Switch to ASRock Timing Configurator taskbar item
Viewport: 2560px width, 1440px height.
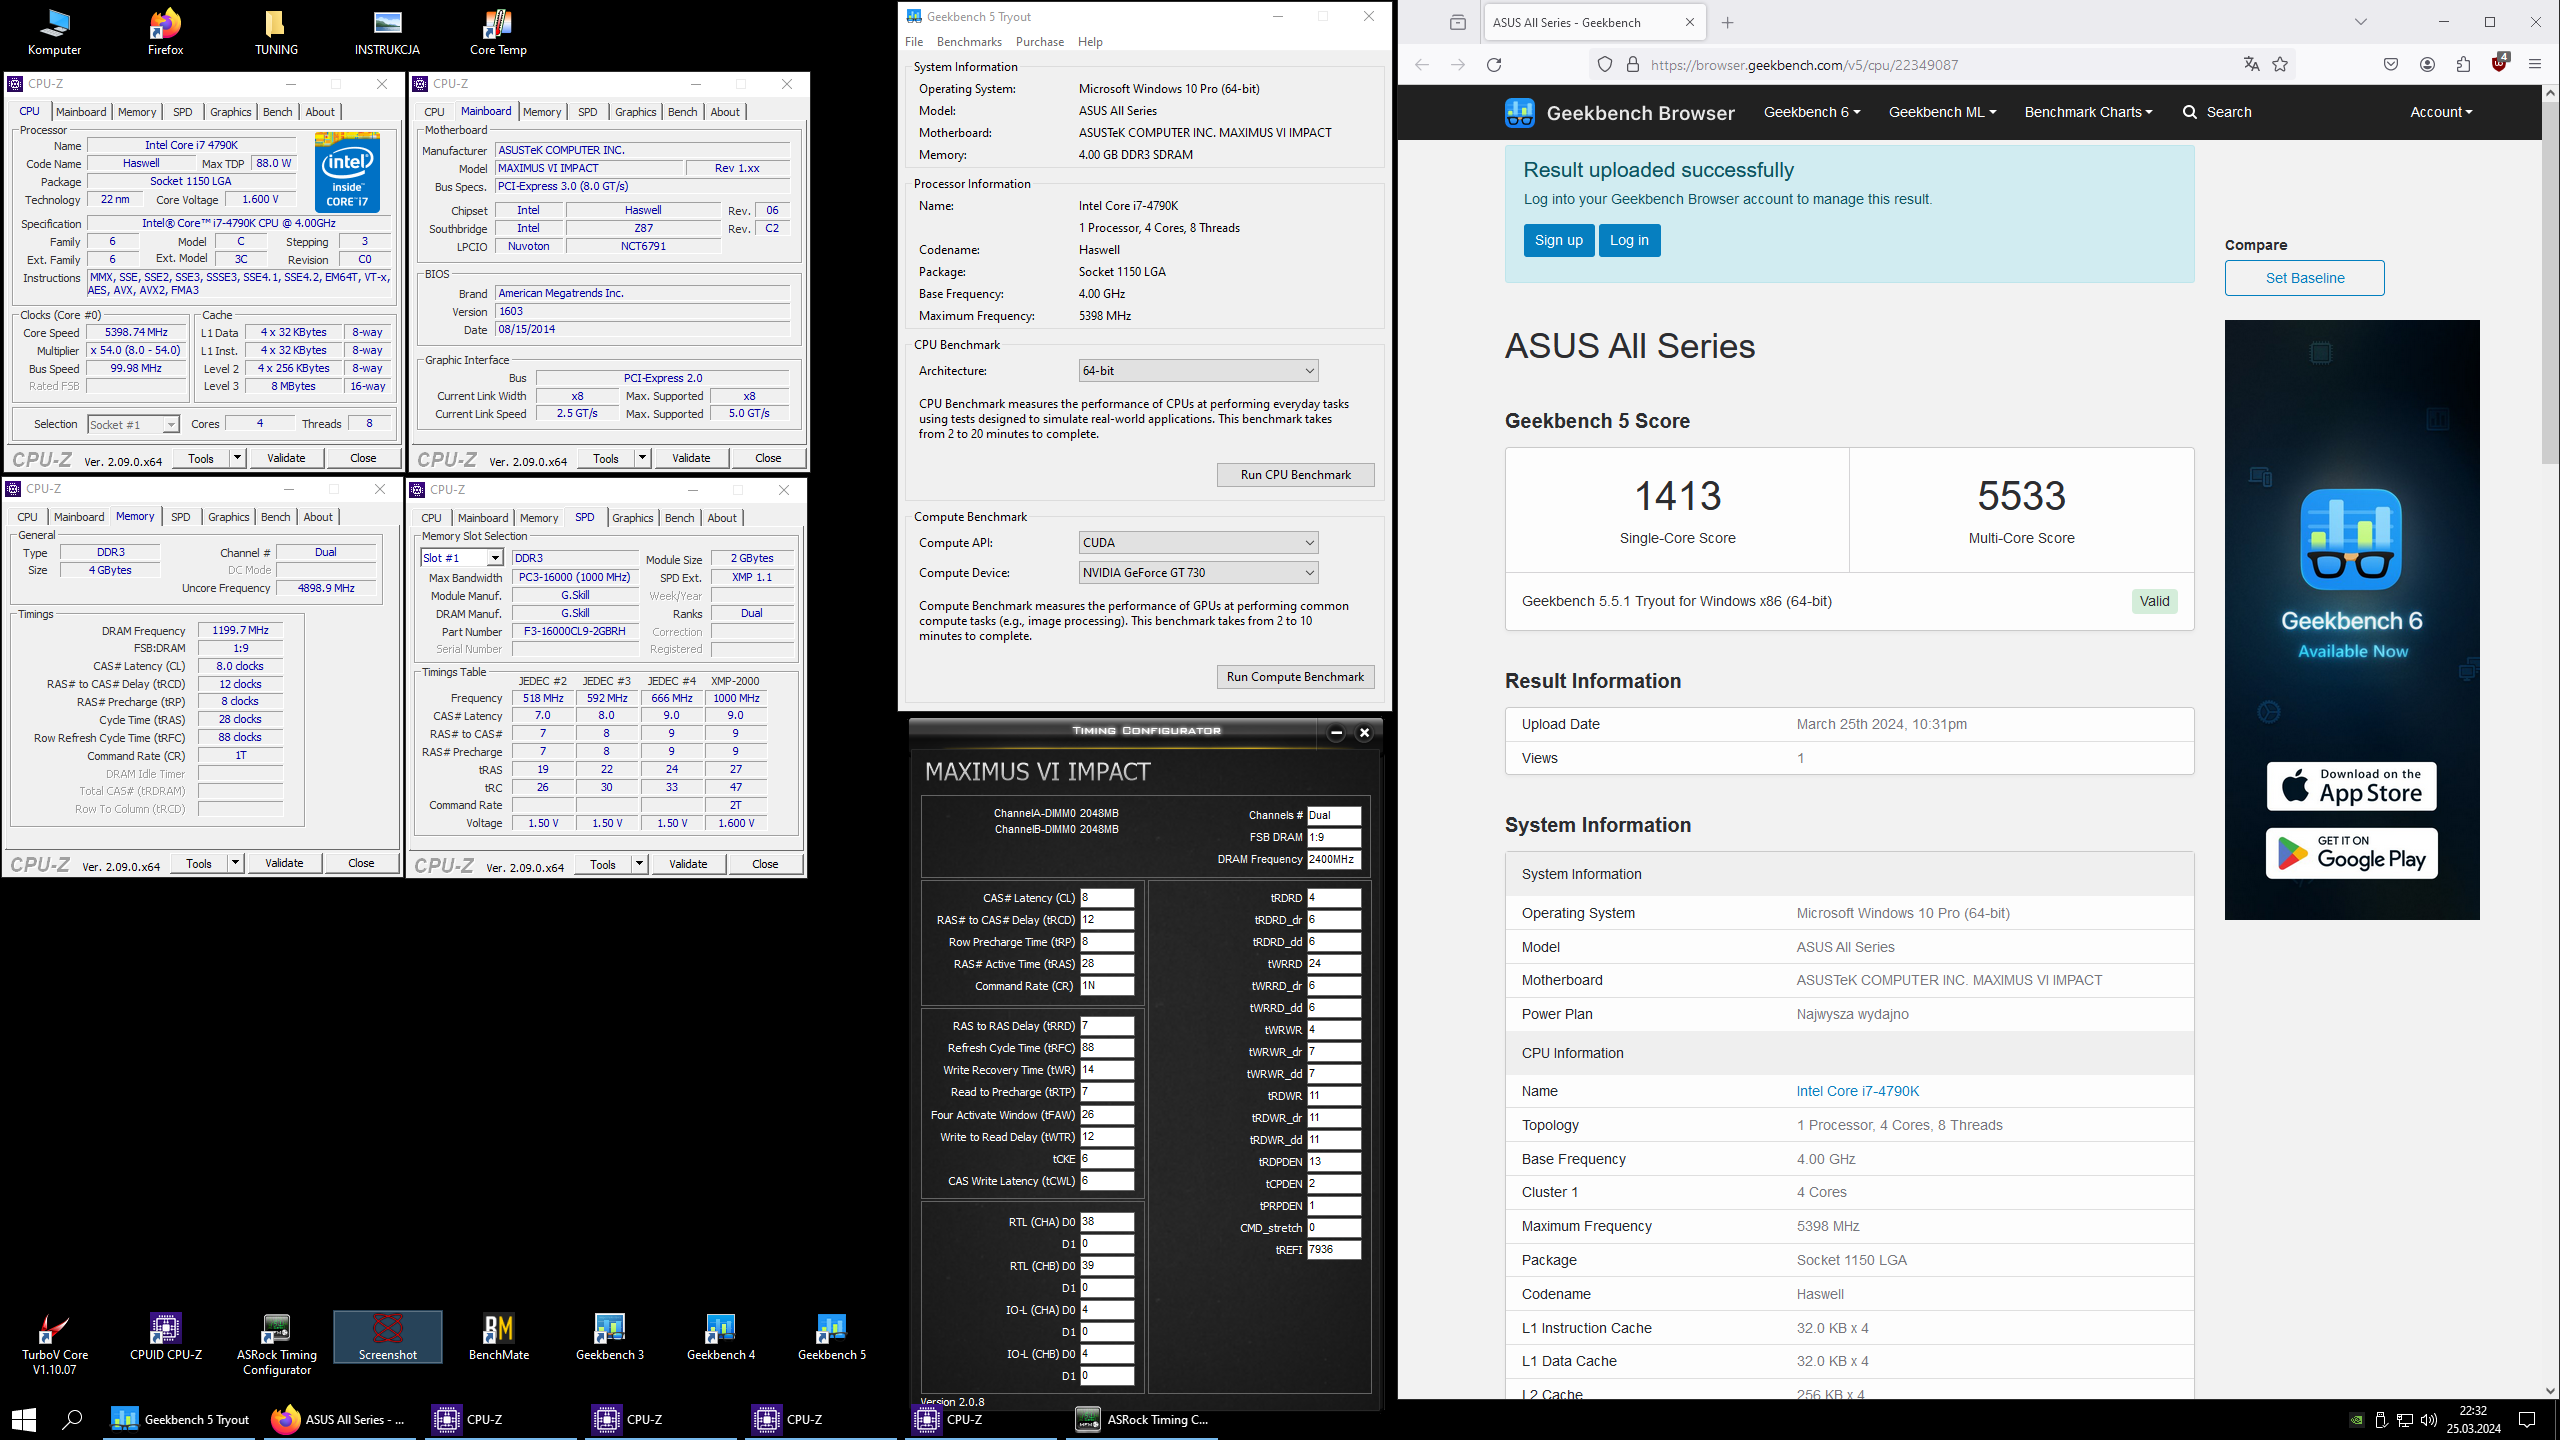coord(1143,1419)
